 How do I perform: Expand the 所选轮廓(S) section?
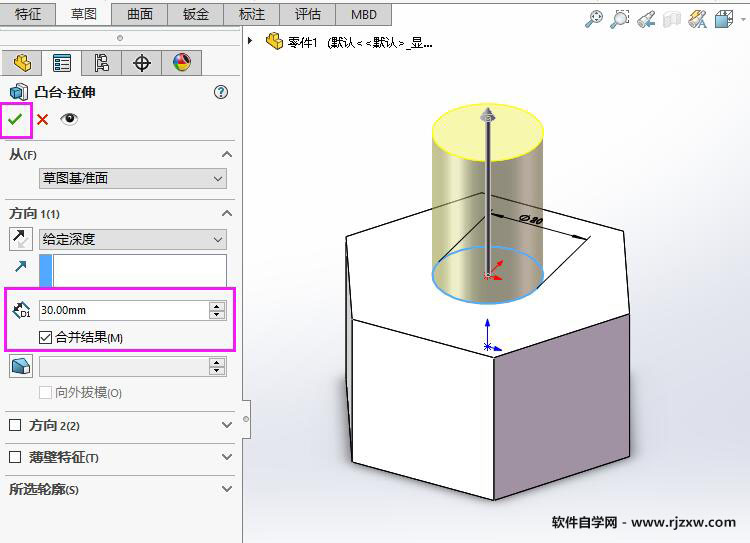[x=227, y=489]
